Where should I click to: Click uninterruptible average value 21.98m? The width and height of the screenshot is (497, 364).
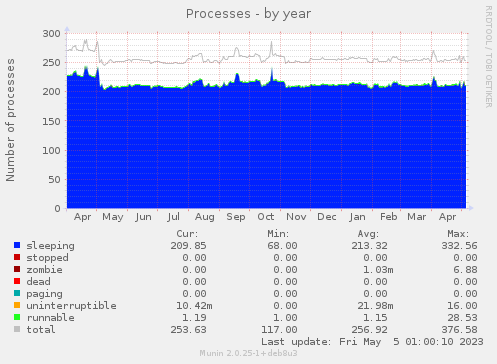[x=375, y=306]
